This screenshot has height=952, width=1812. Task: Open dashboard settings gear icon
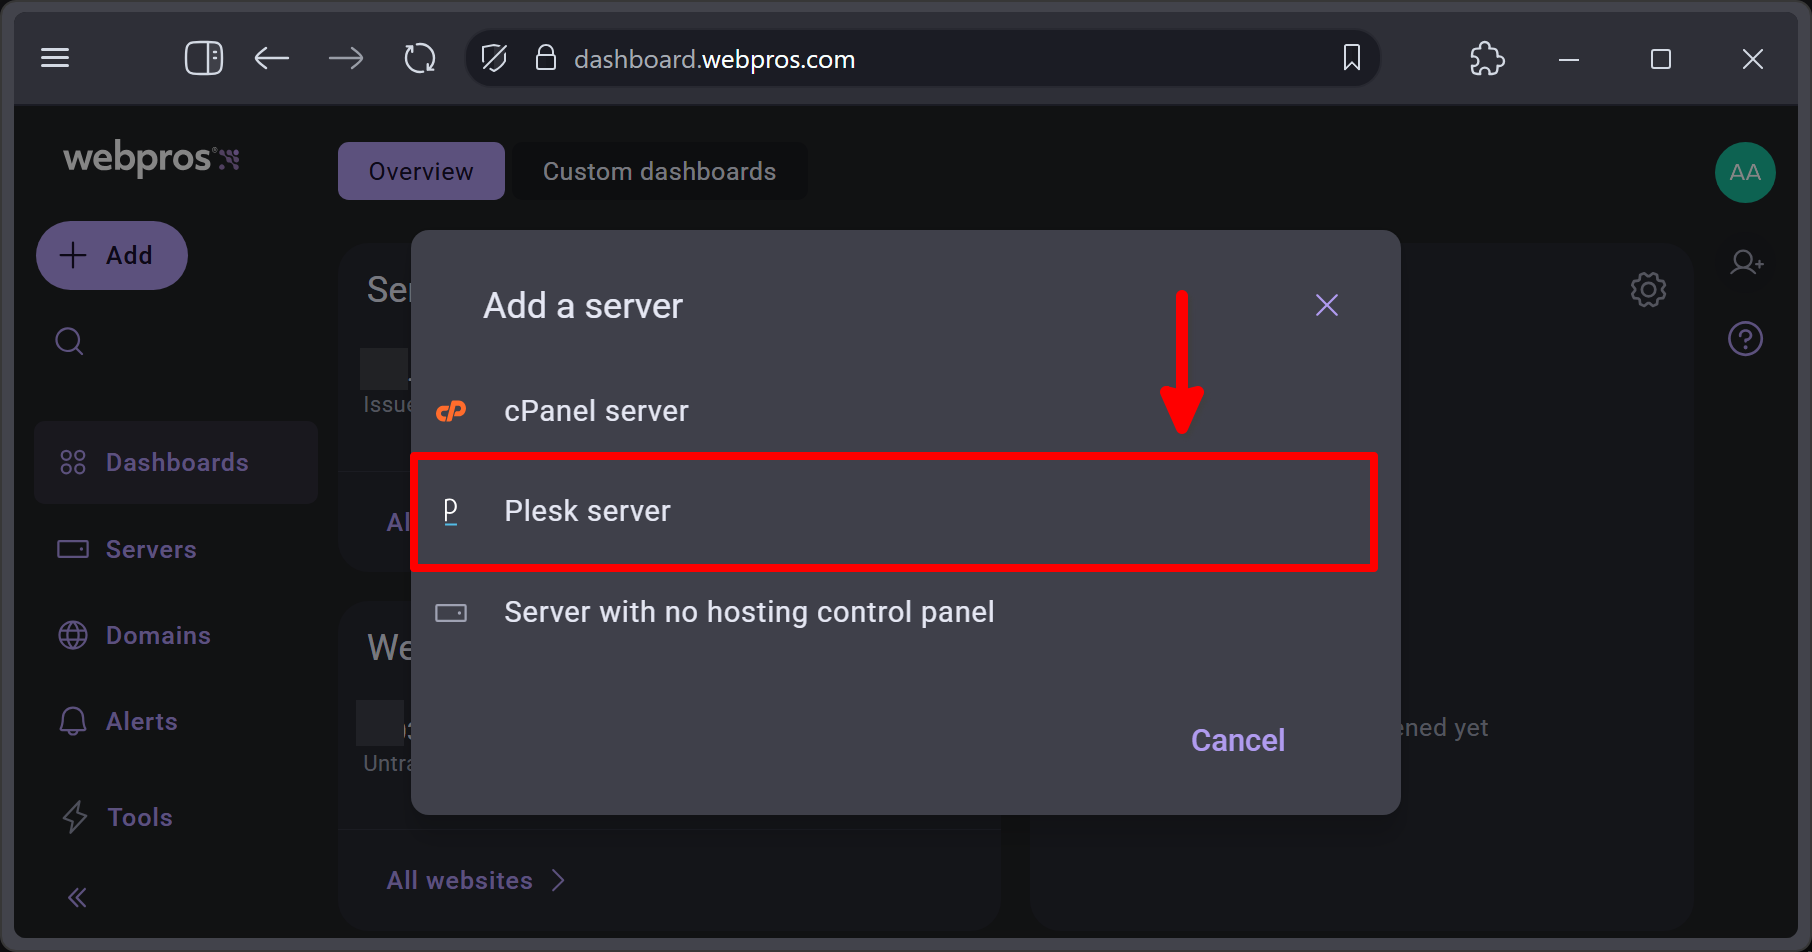pos(1648,290)
